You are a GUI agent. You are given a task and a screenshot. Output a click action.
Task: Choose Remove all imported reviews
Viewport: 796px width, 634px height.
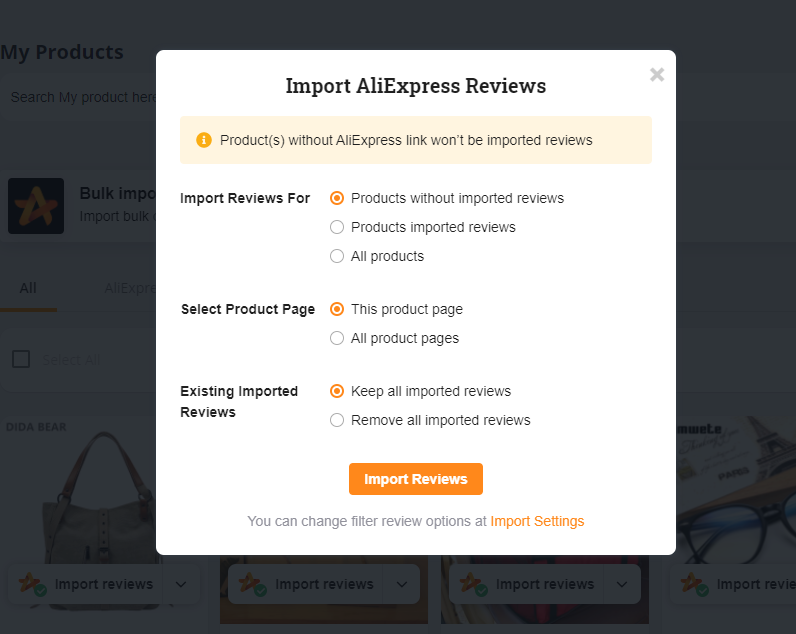click(x=337, y=420)
